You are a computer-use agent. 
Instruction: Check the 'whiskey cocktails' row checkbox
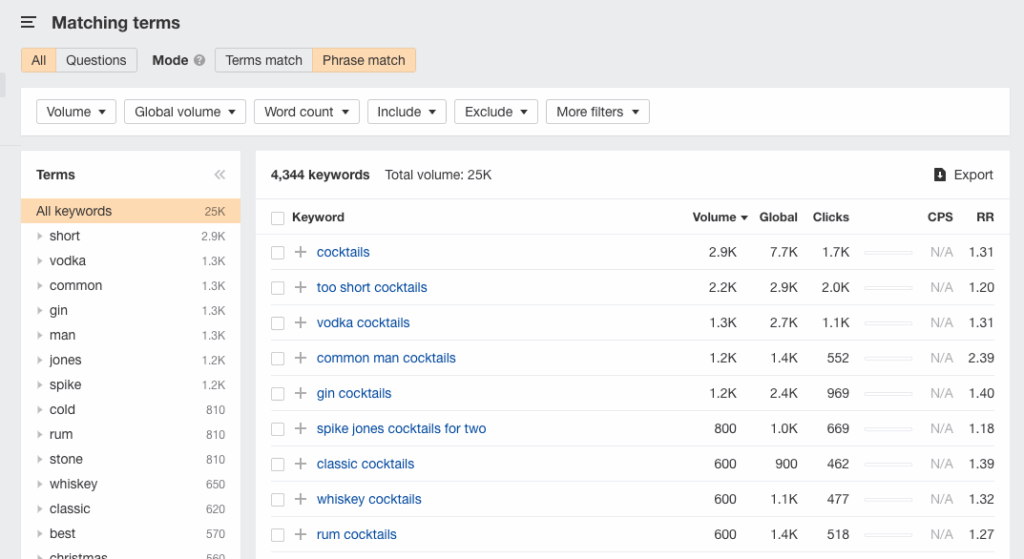tap(278, 500)
